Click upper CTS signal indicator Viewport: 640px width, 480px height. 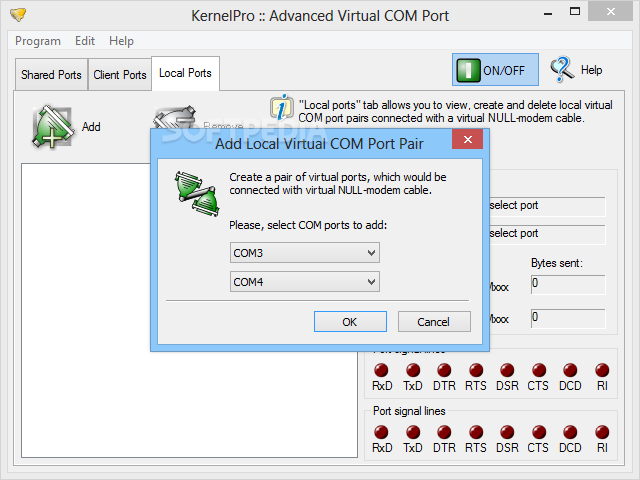[x=539, y=370]
